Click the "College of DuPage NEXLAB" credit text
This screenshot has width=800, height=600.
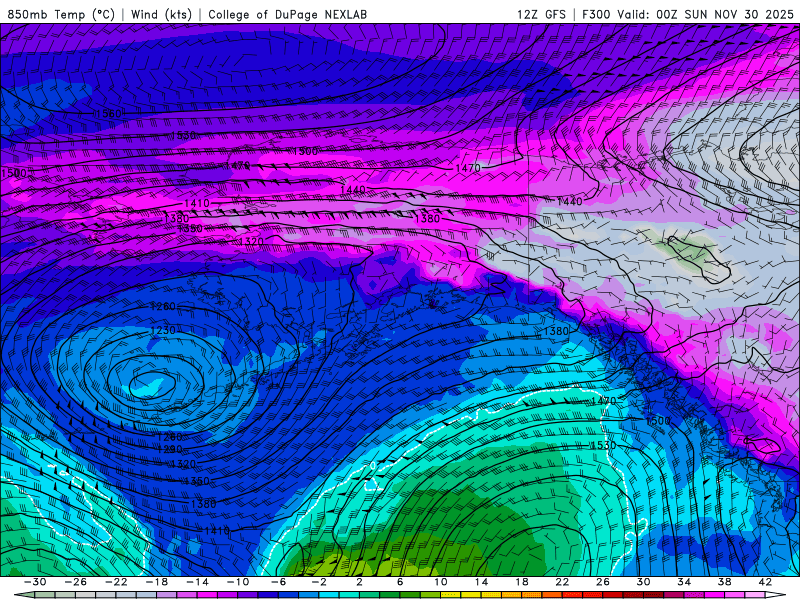pyautogui.click(x=287, y=14)
